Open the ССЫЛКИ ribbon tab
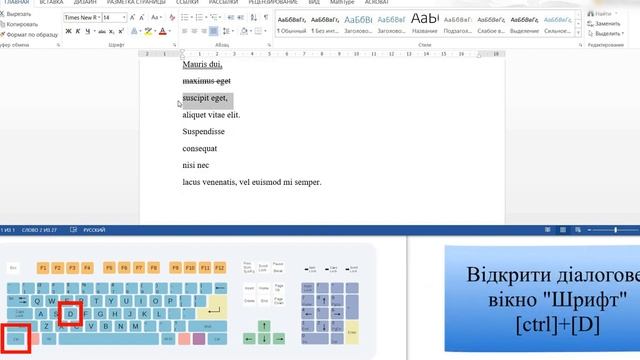 187,2
